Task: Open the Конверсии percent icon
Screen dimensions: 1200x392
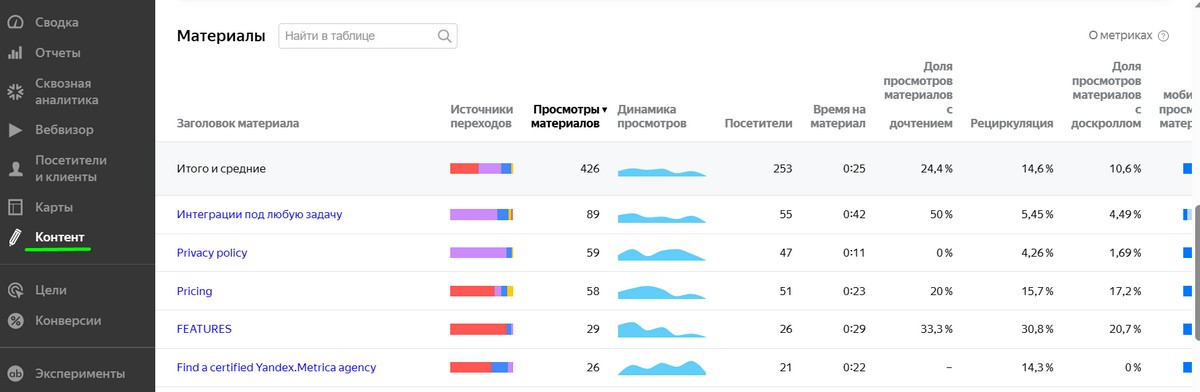Action: [15, 321]
